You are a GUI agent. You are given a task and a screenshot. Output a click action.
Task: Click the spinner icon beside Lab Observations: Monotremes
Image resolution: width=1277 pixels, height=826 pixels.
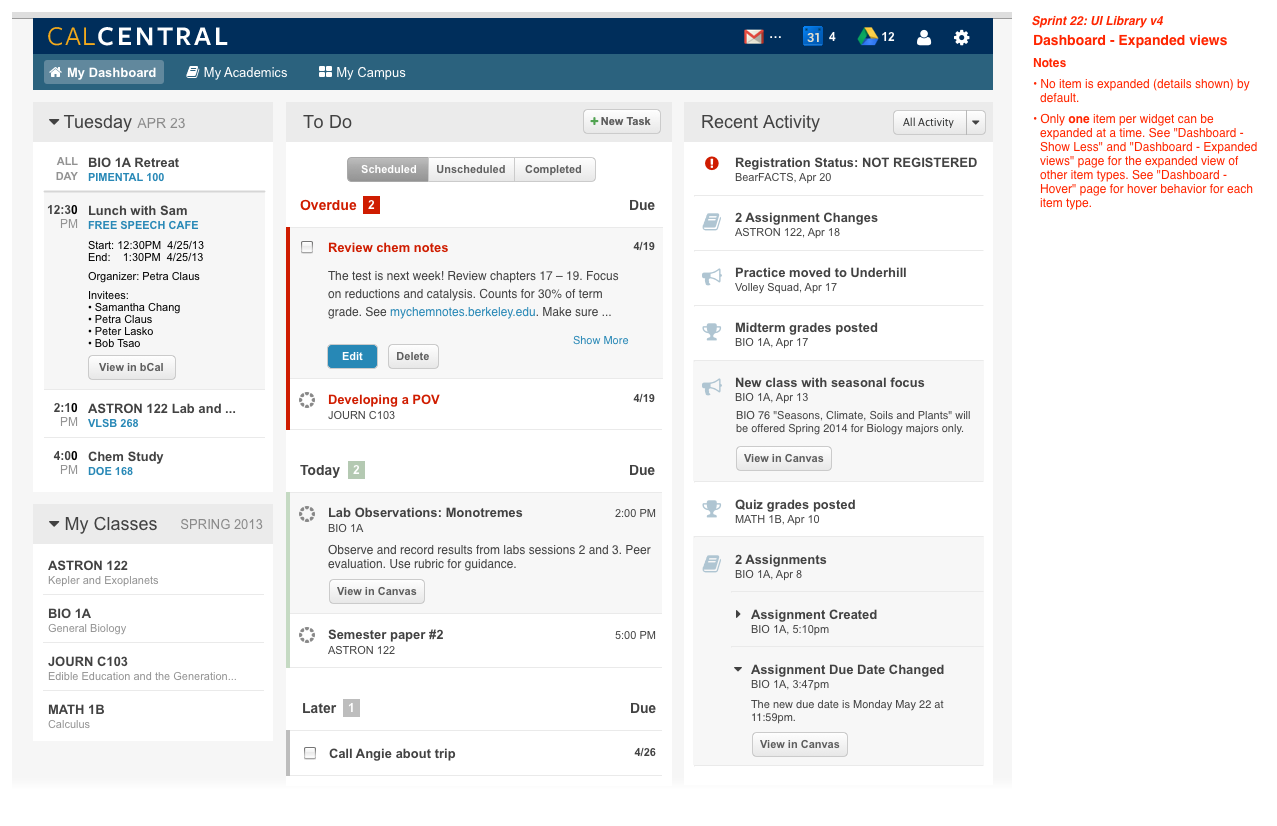tap(308, 513)
